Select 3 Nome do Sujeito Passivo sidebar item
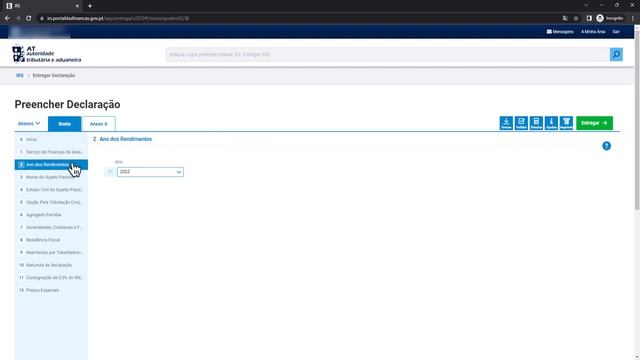The height and width of the screenshot is (360, 640). 51,177
